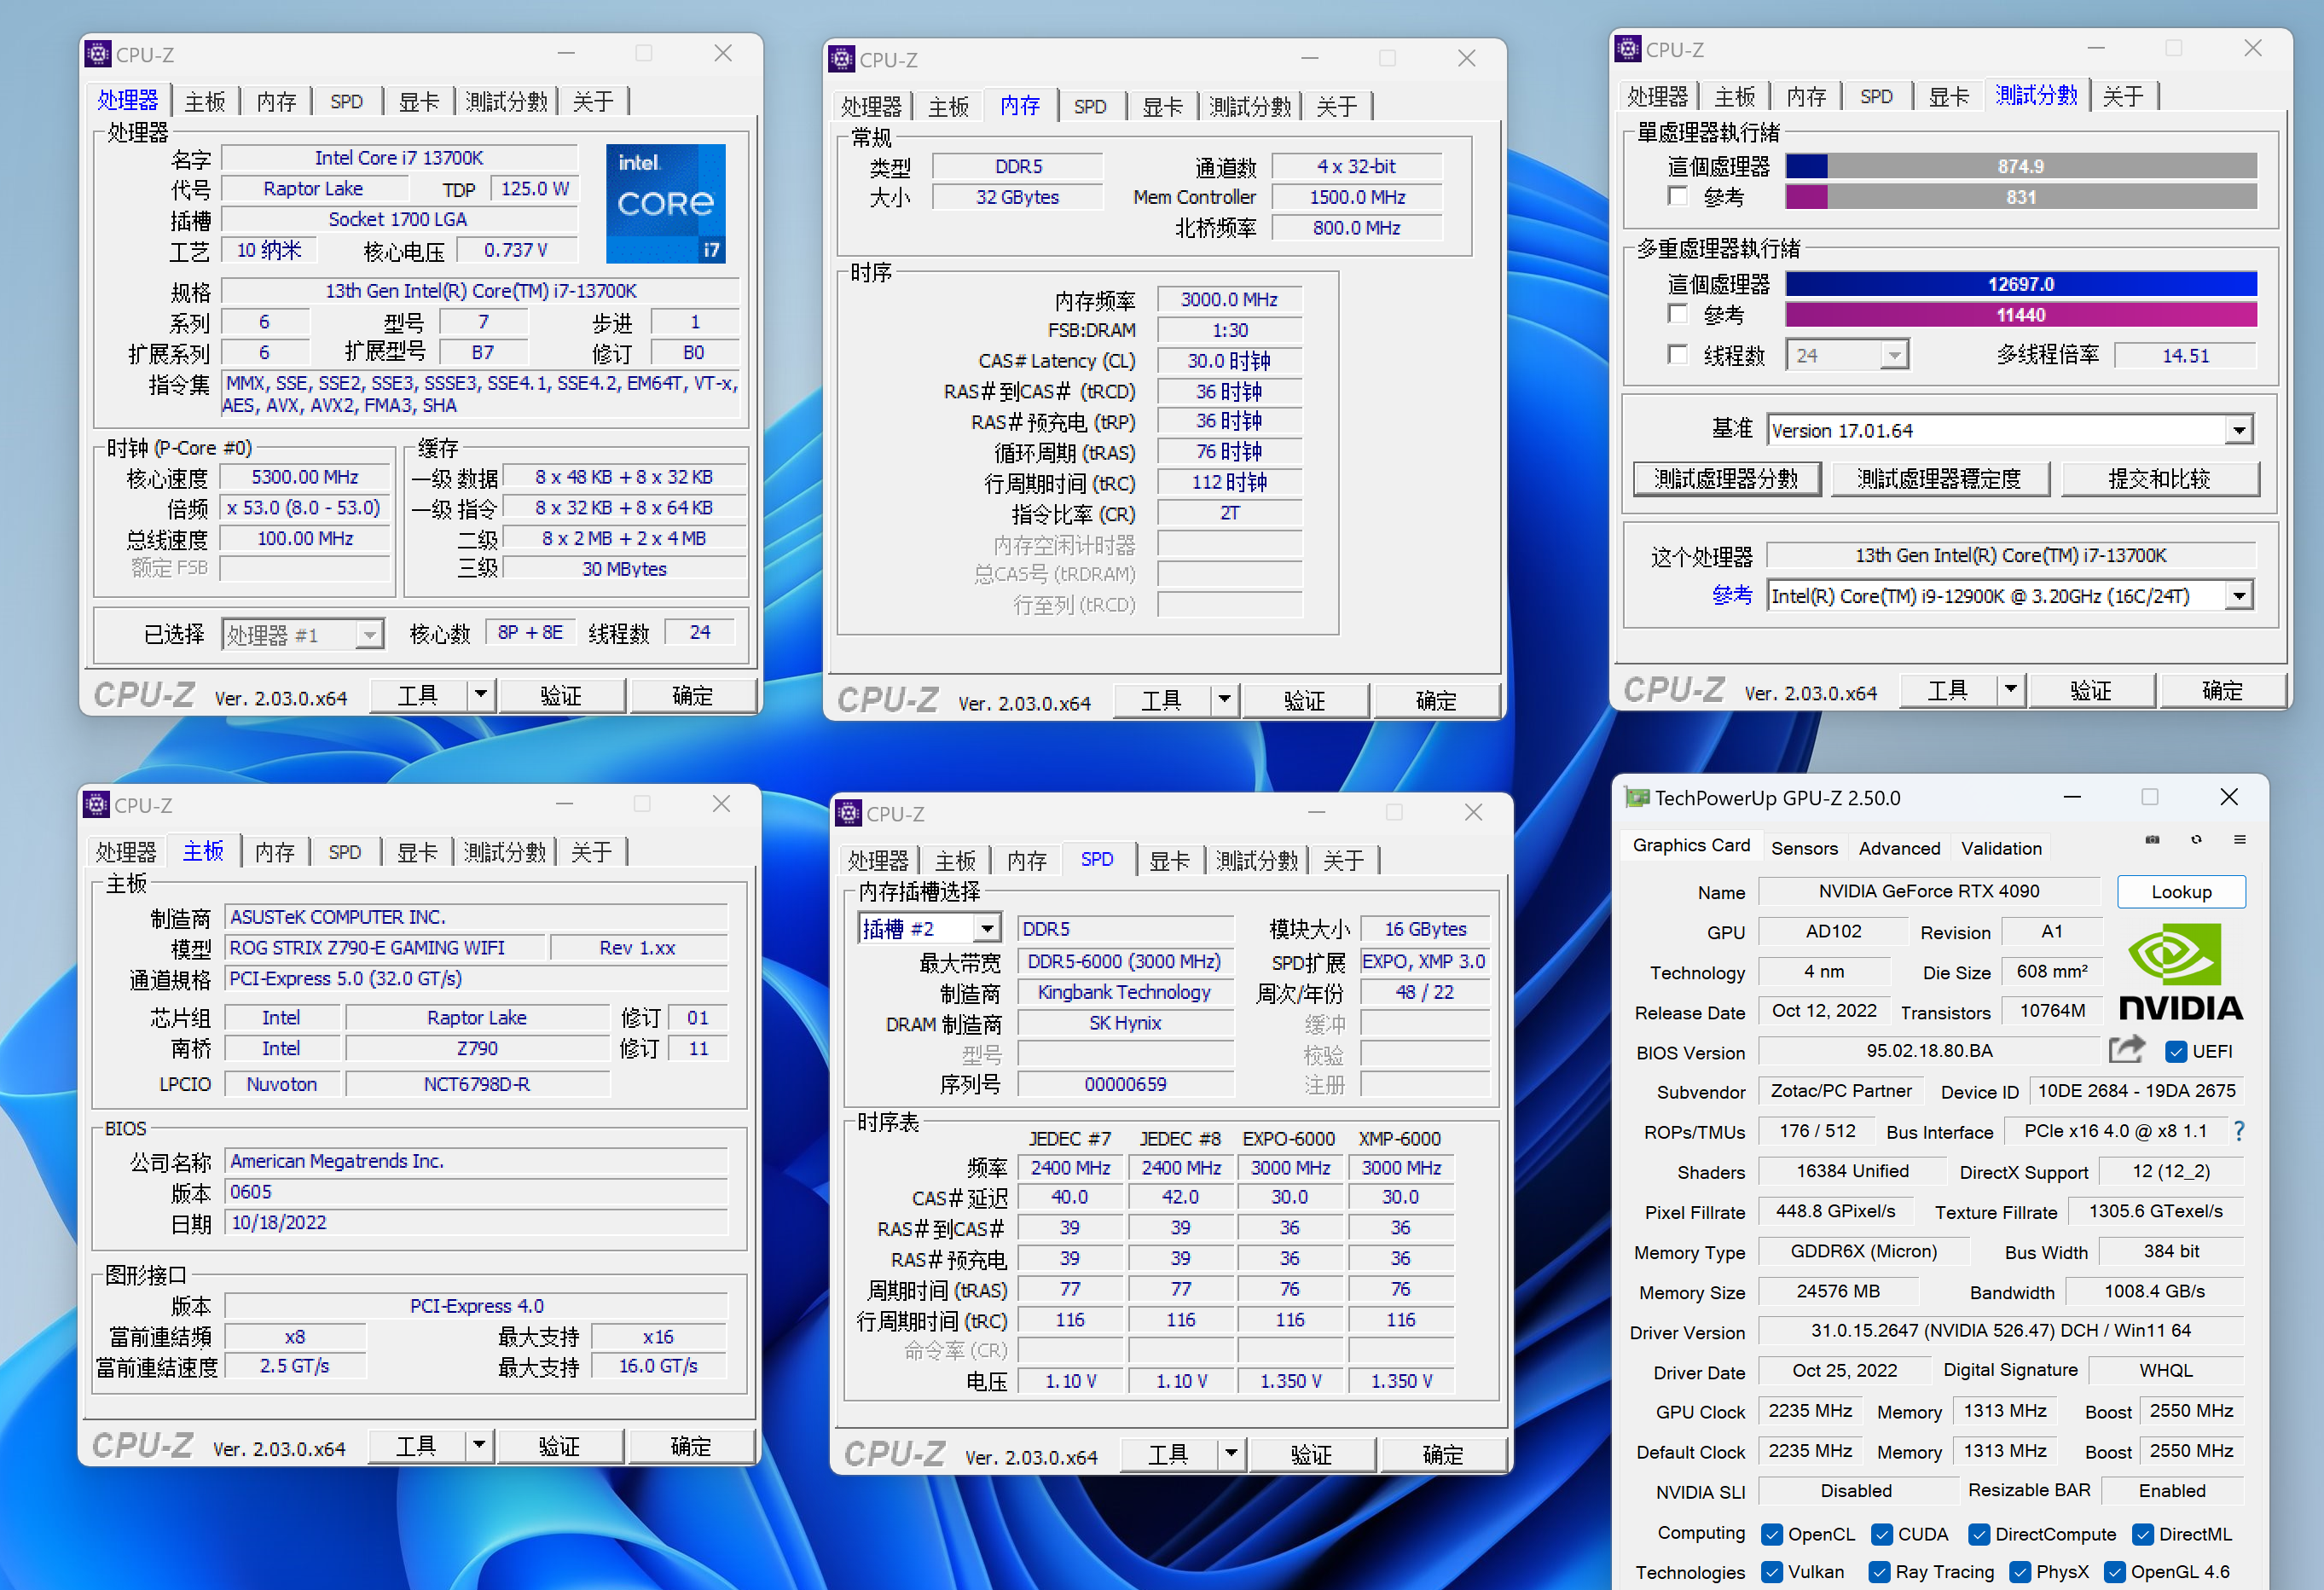
Task: Click the CPU-Z app icon in the processor window title bar
Action: [98, 53]
